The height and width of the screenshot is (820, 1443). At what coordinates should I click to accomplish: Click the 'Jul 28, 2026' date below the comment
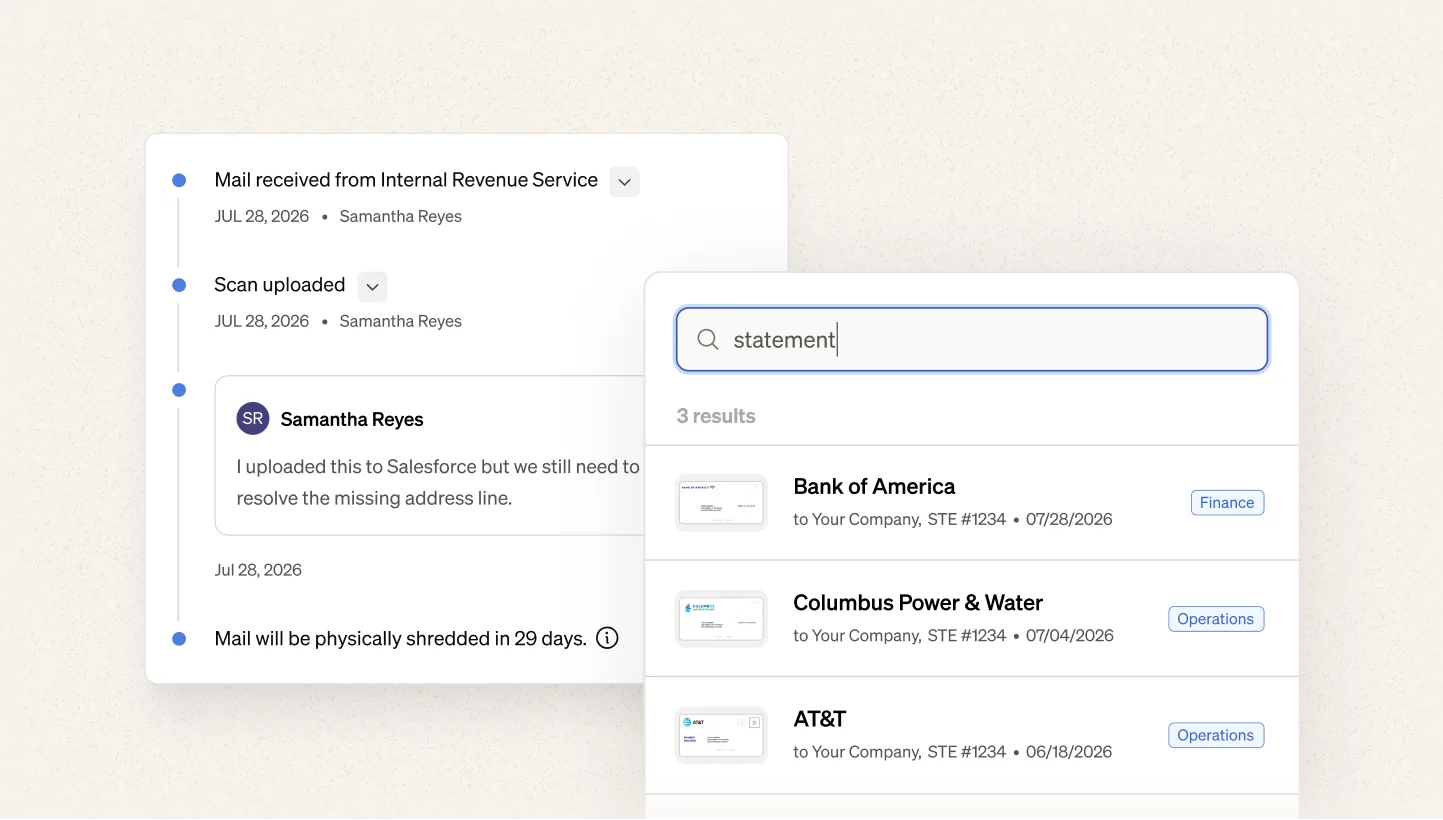[x=258, y=570]
